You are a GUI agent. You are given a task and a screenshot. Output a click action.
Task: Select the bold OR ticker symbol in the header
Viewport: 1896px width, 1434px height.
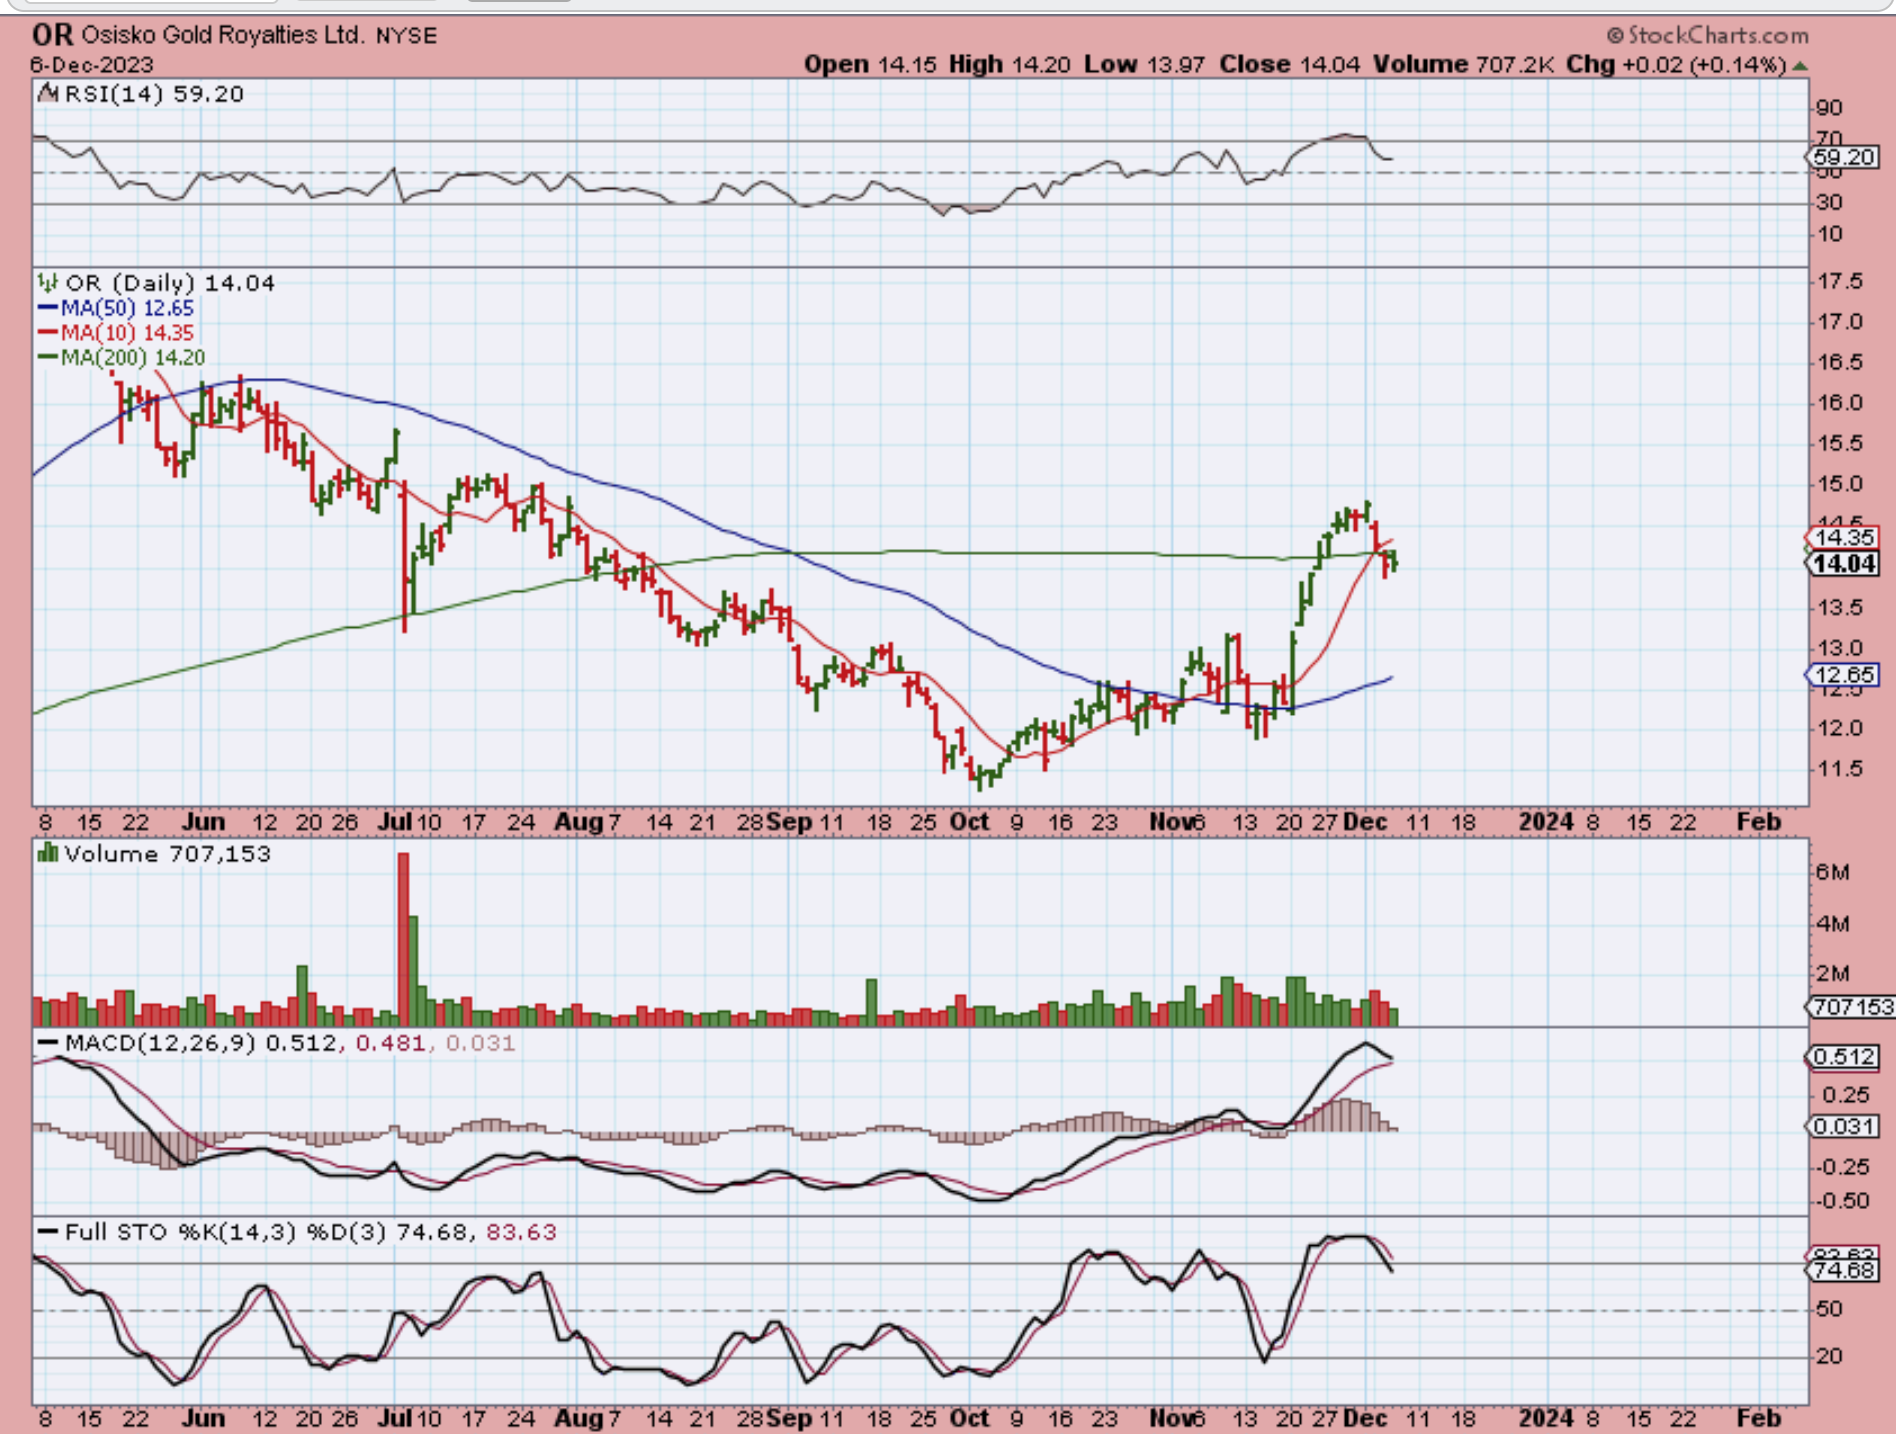click(52, 35)
